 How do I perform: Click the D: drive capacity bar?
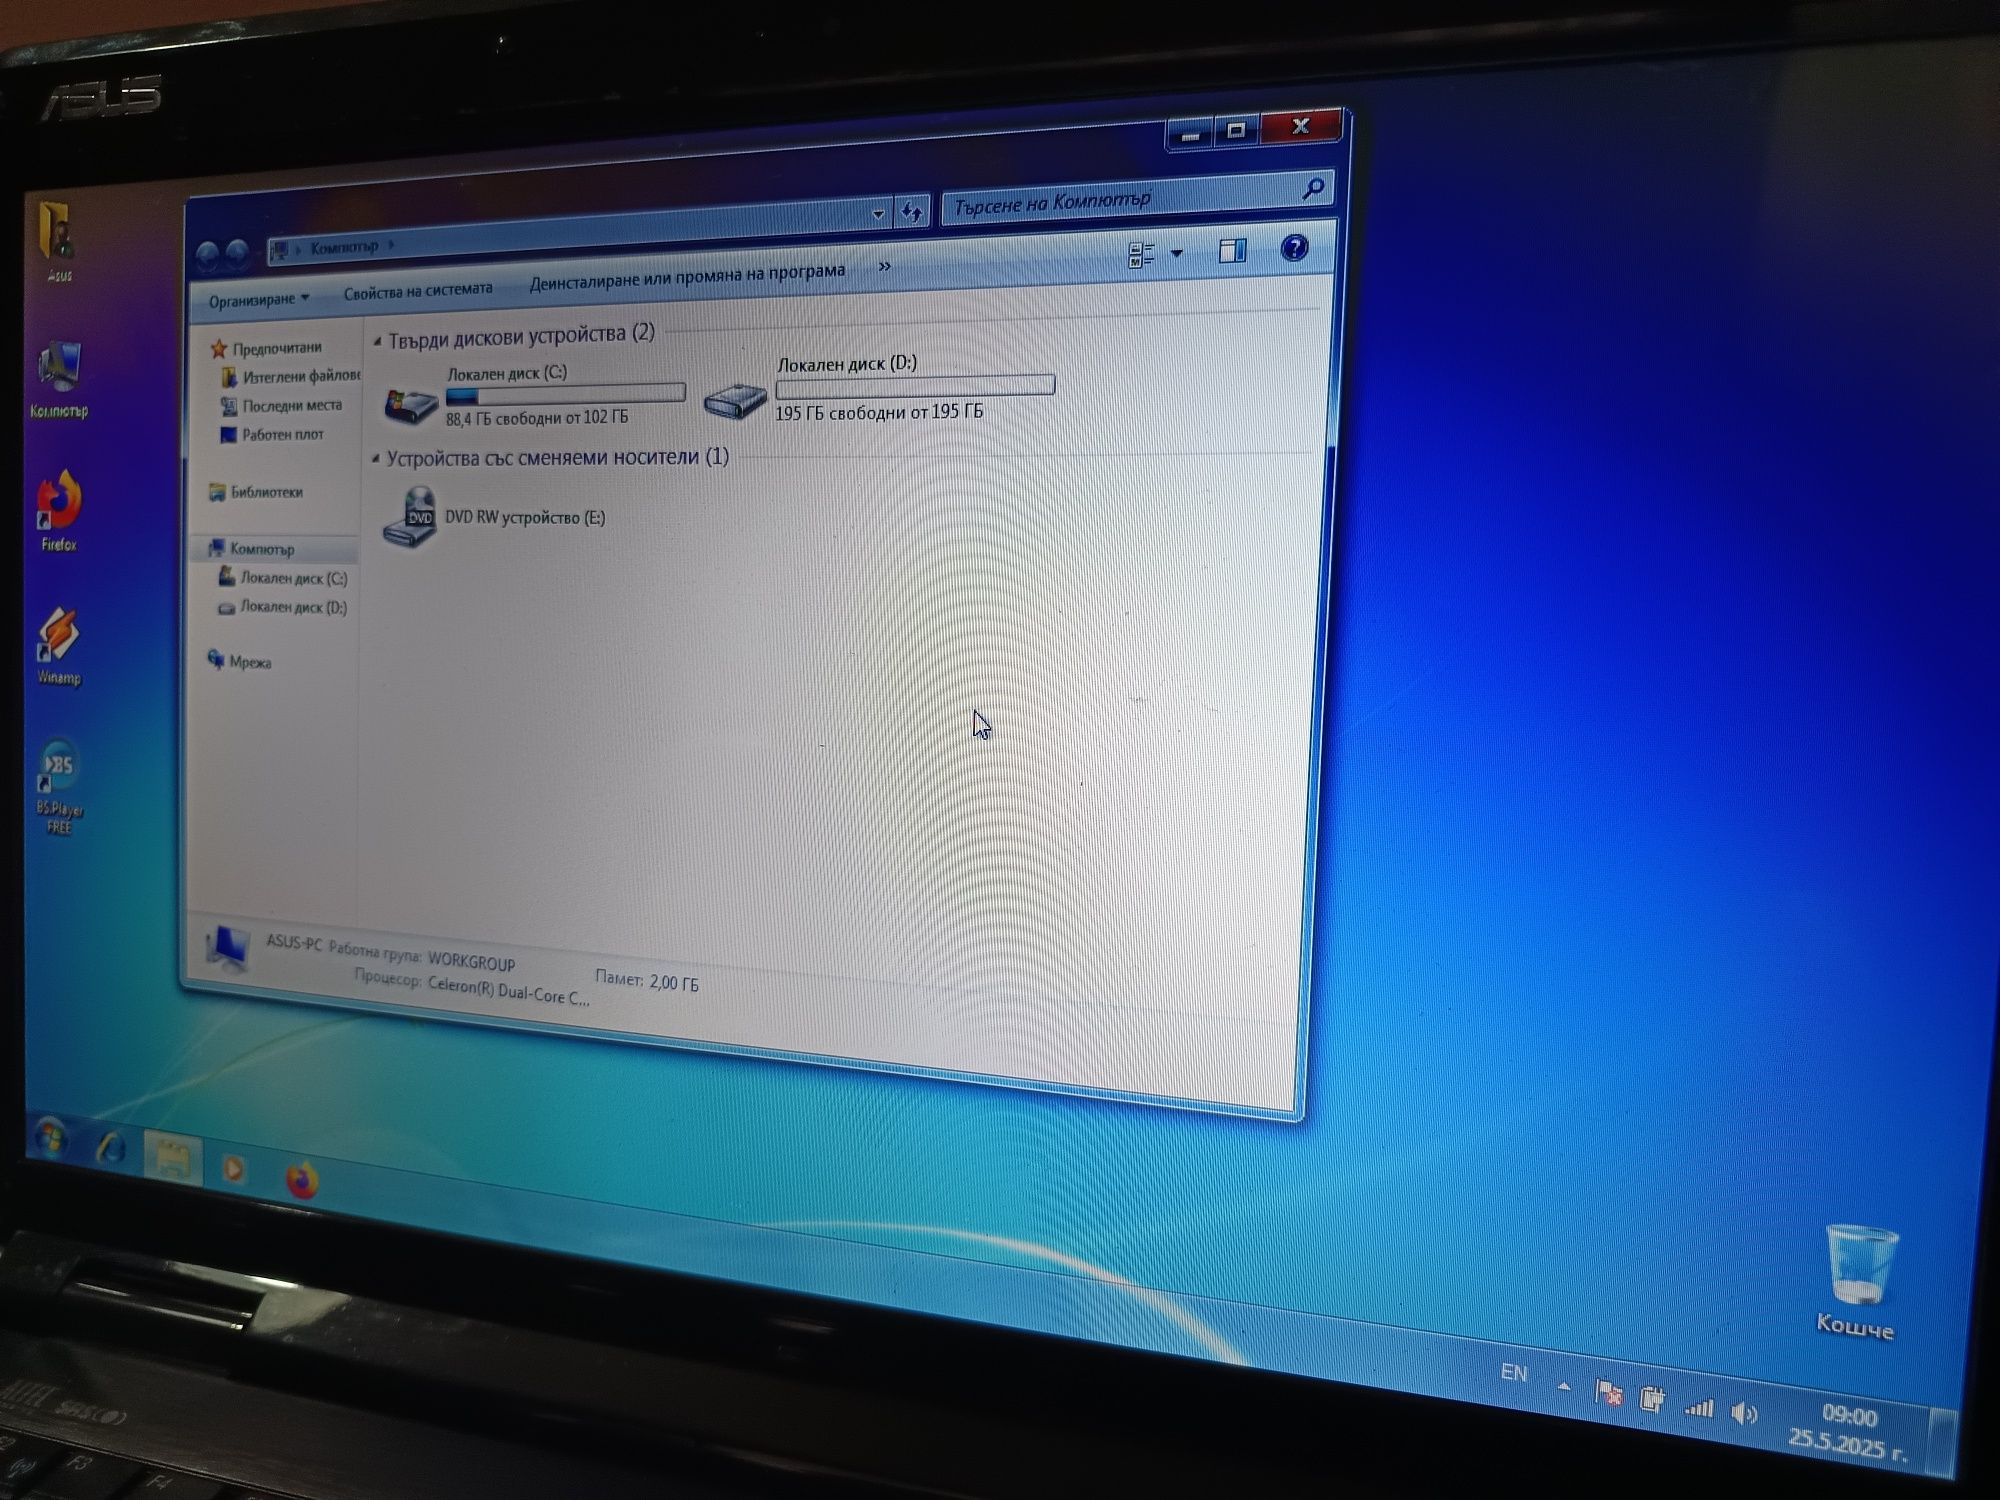pos(915,385)
